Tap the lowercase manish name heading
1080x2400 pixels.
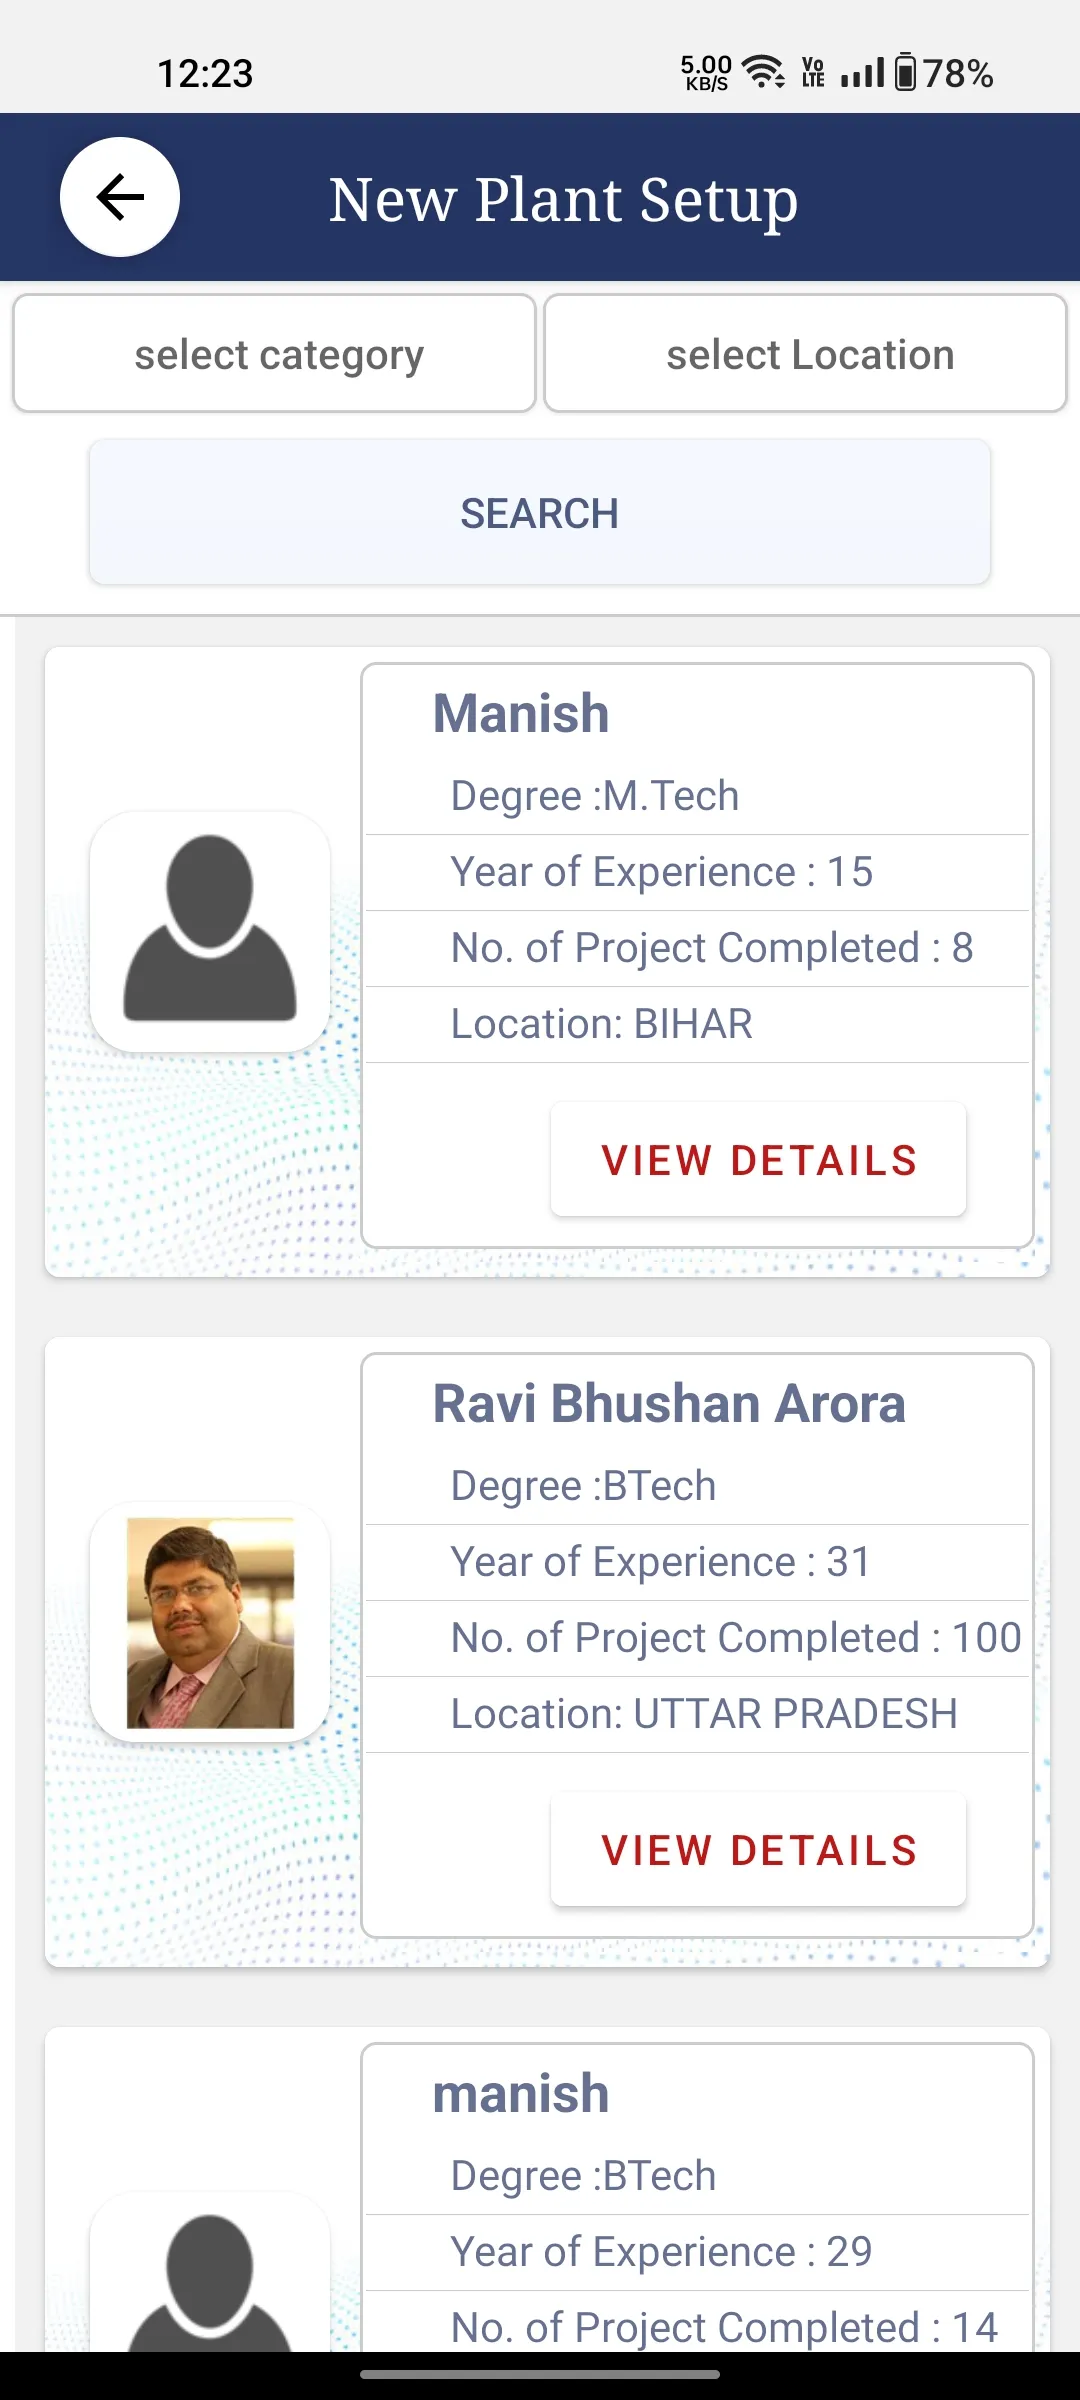click(x=521, y=2094)
